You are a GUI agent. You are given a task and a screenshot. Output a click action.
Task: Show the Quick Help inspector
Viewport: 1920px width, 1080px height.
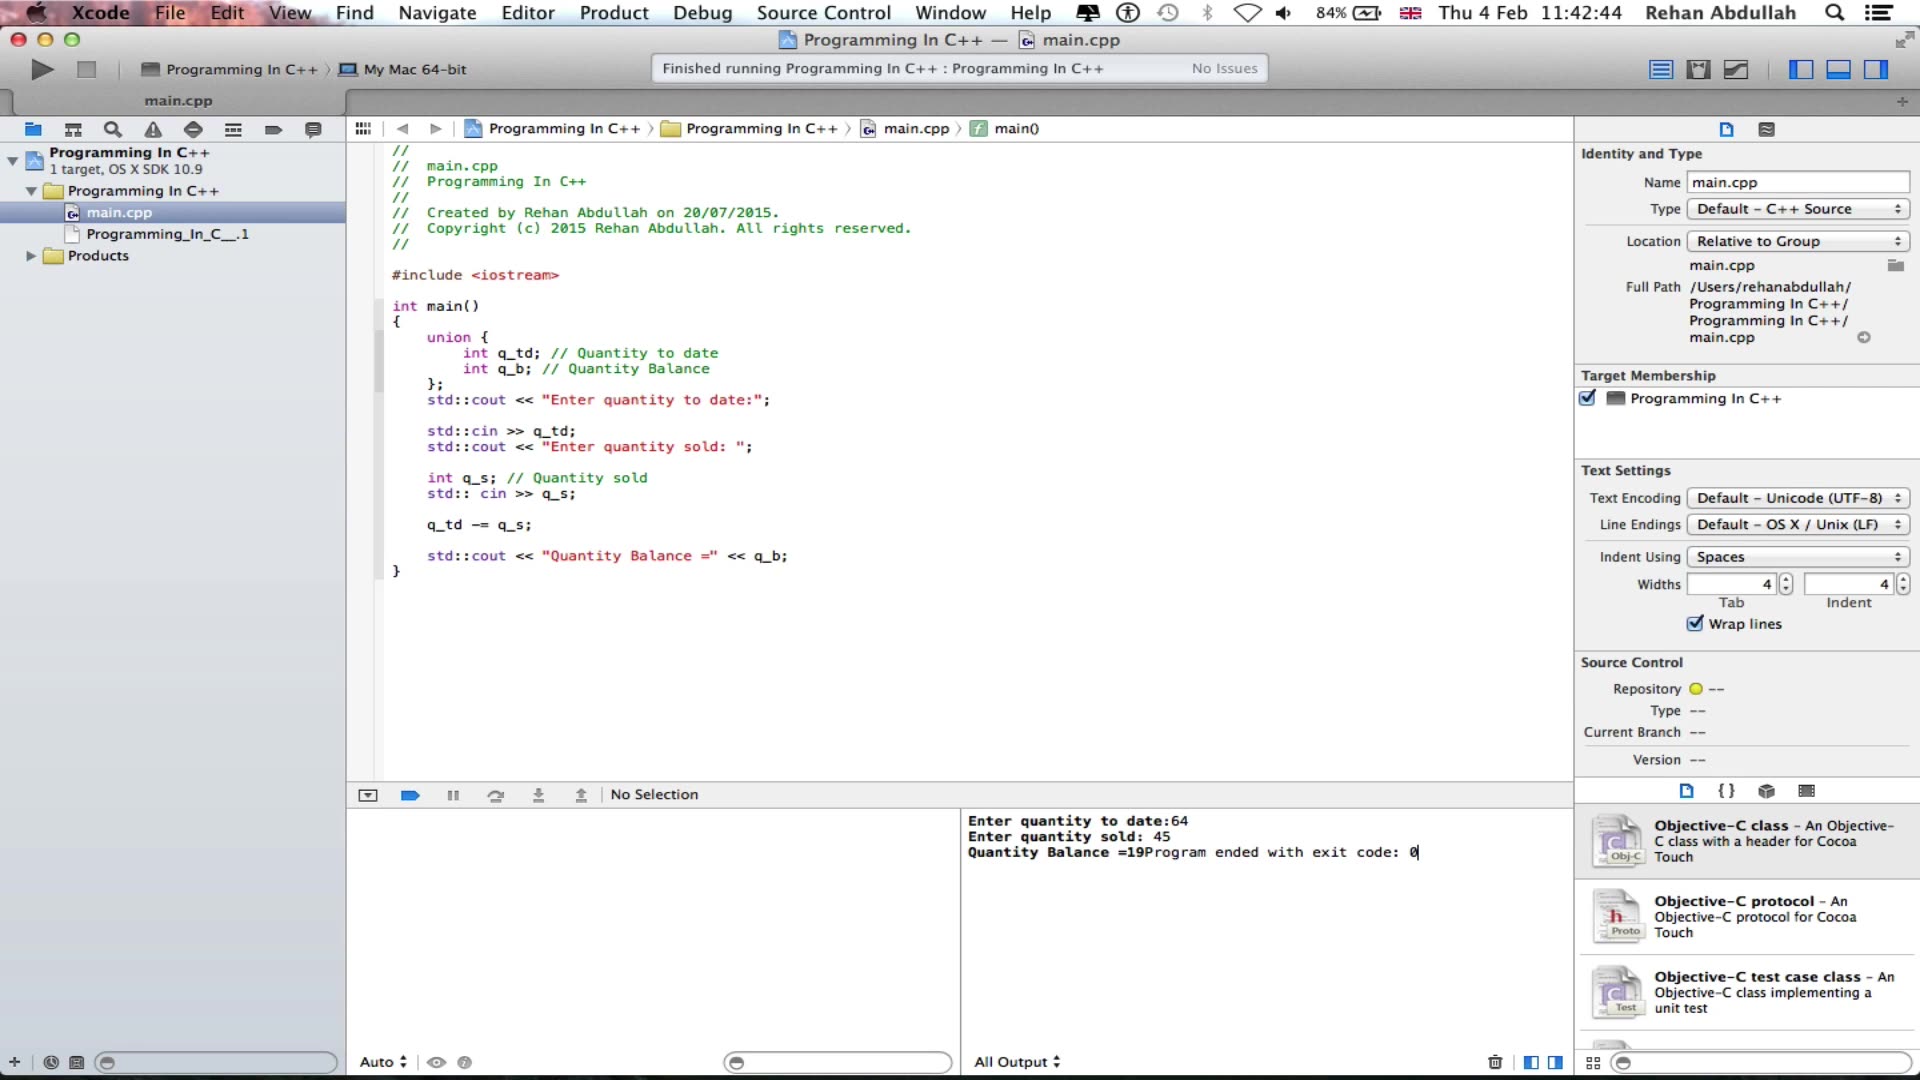click(1766, 129)
